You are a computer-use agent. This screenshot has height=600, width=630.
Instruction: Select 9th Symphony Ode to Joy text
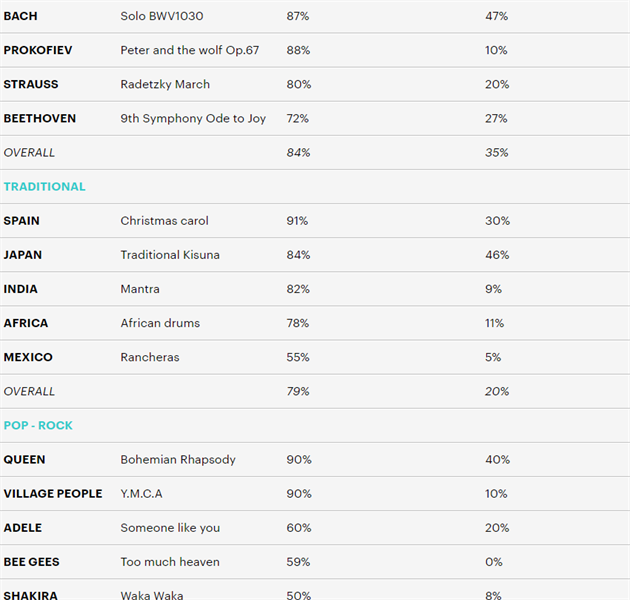[193, 119]
